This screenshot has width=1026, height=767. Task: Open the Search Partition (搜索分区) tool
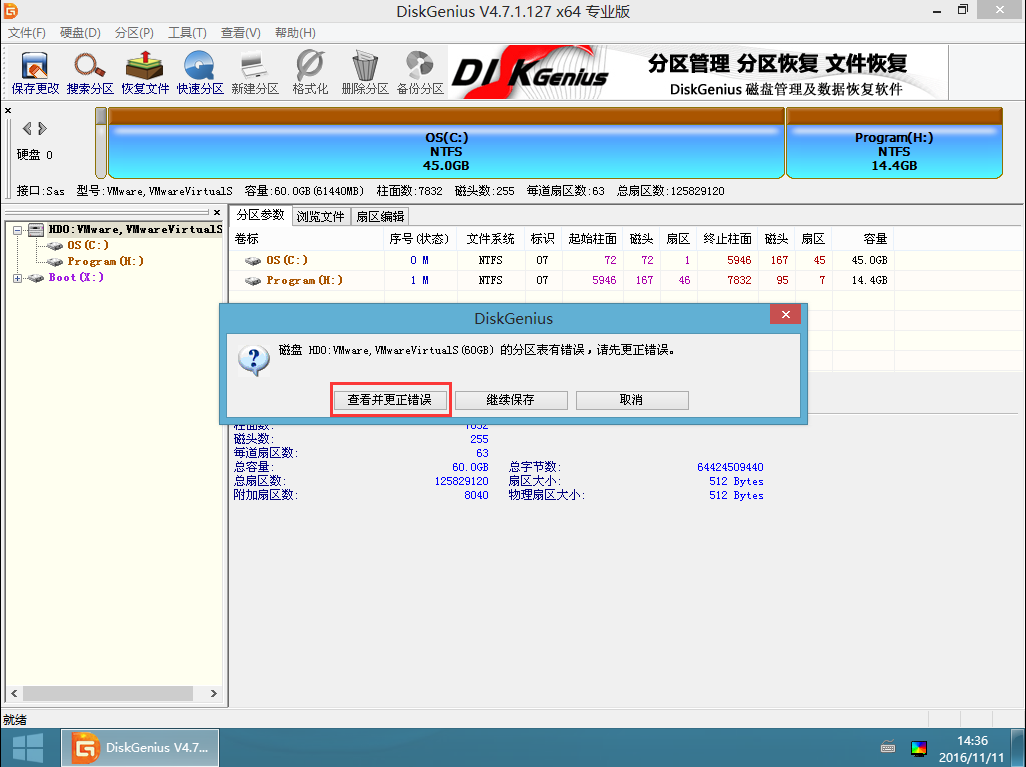click(90, 73)
